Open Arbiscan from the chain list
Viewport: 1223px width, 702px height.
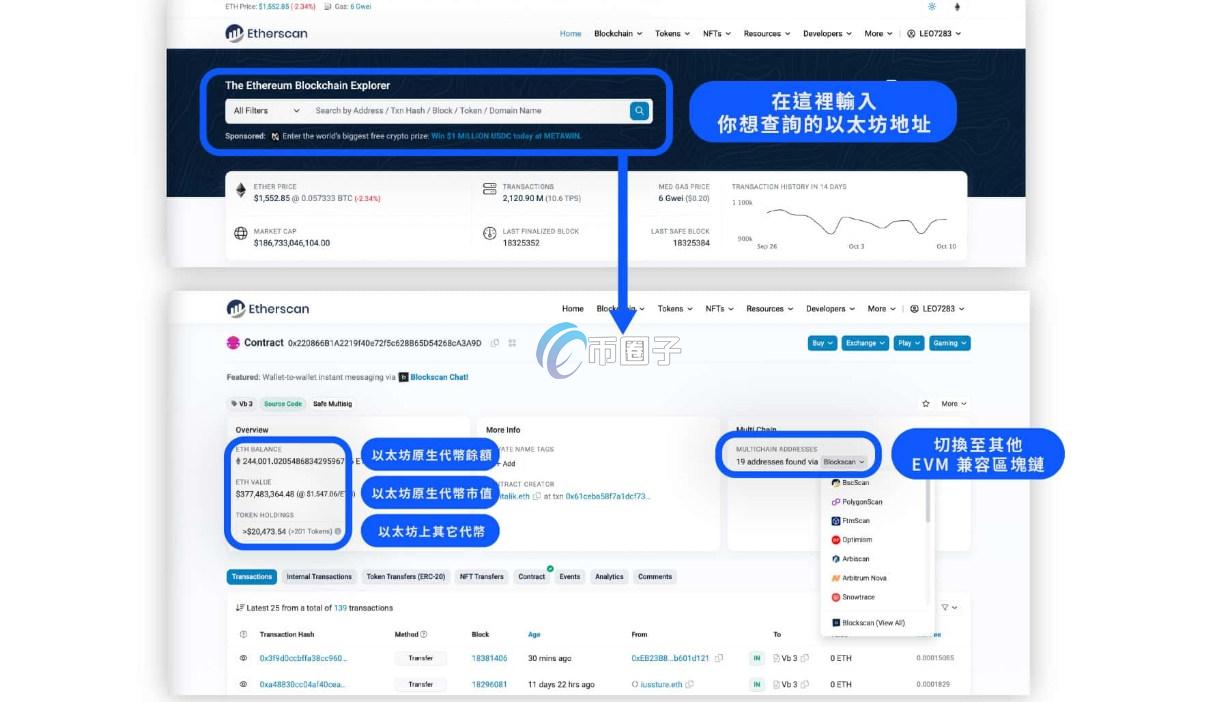point(855,558)
